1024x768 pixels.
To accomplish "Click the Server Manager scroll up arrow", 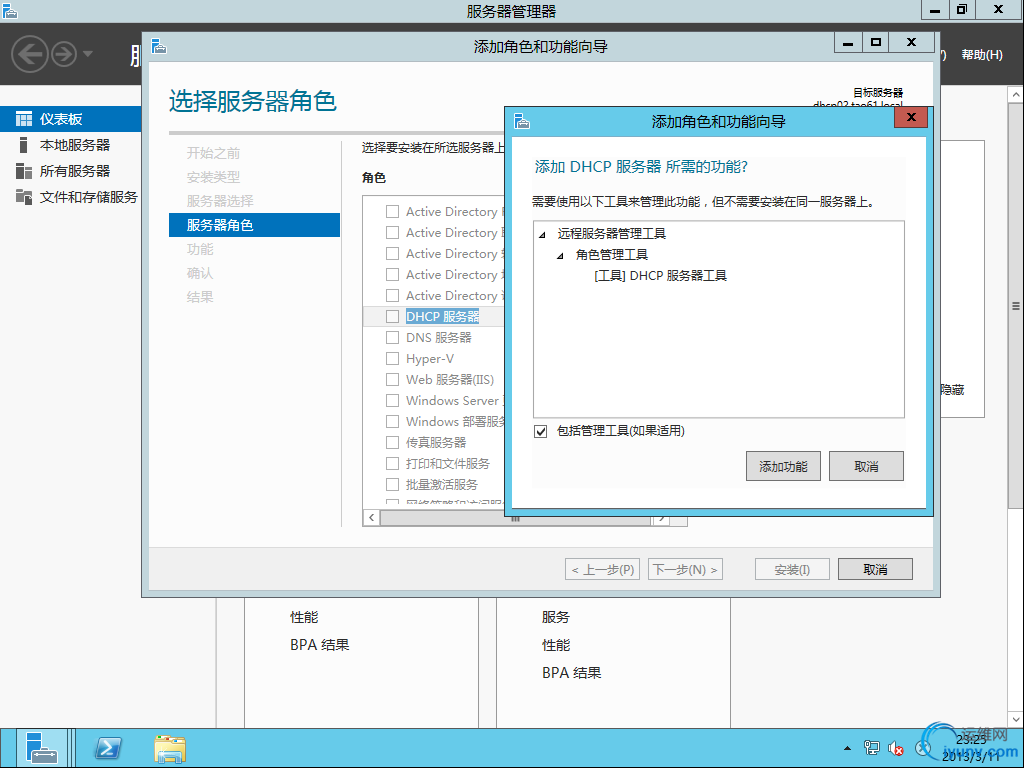I will click(1016, 95).
